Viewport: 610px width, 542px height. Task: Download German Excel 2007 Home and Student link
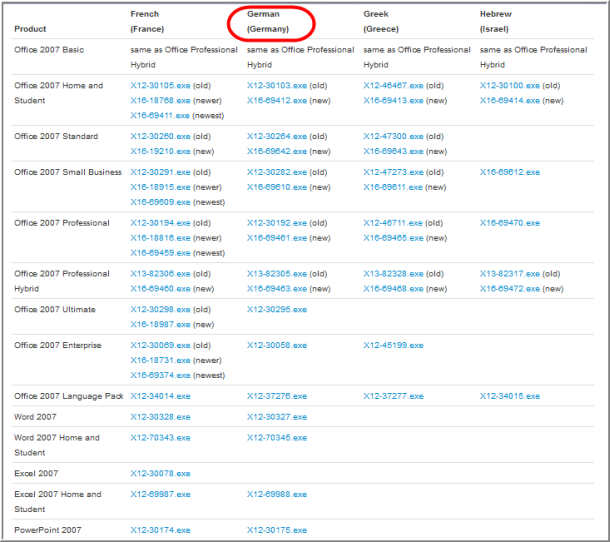277,495
